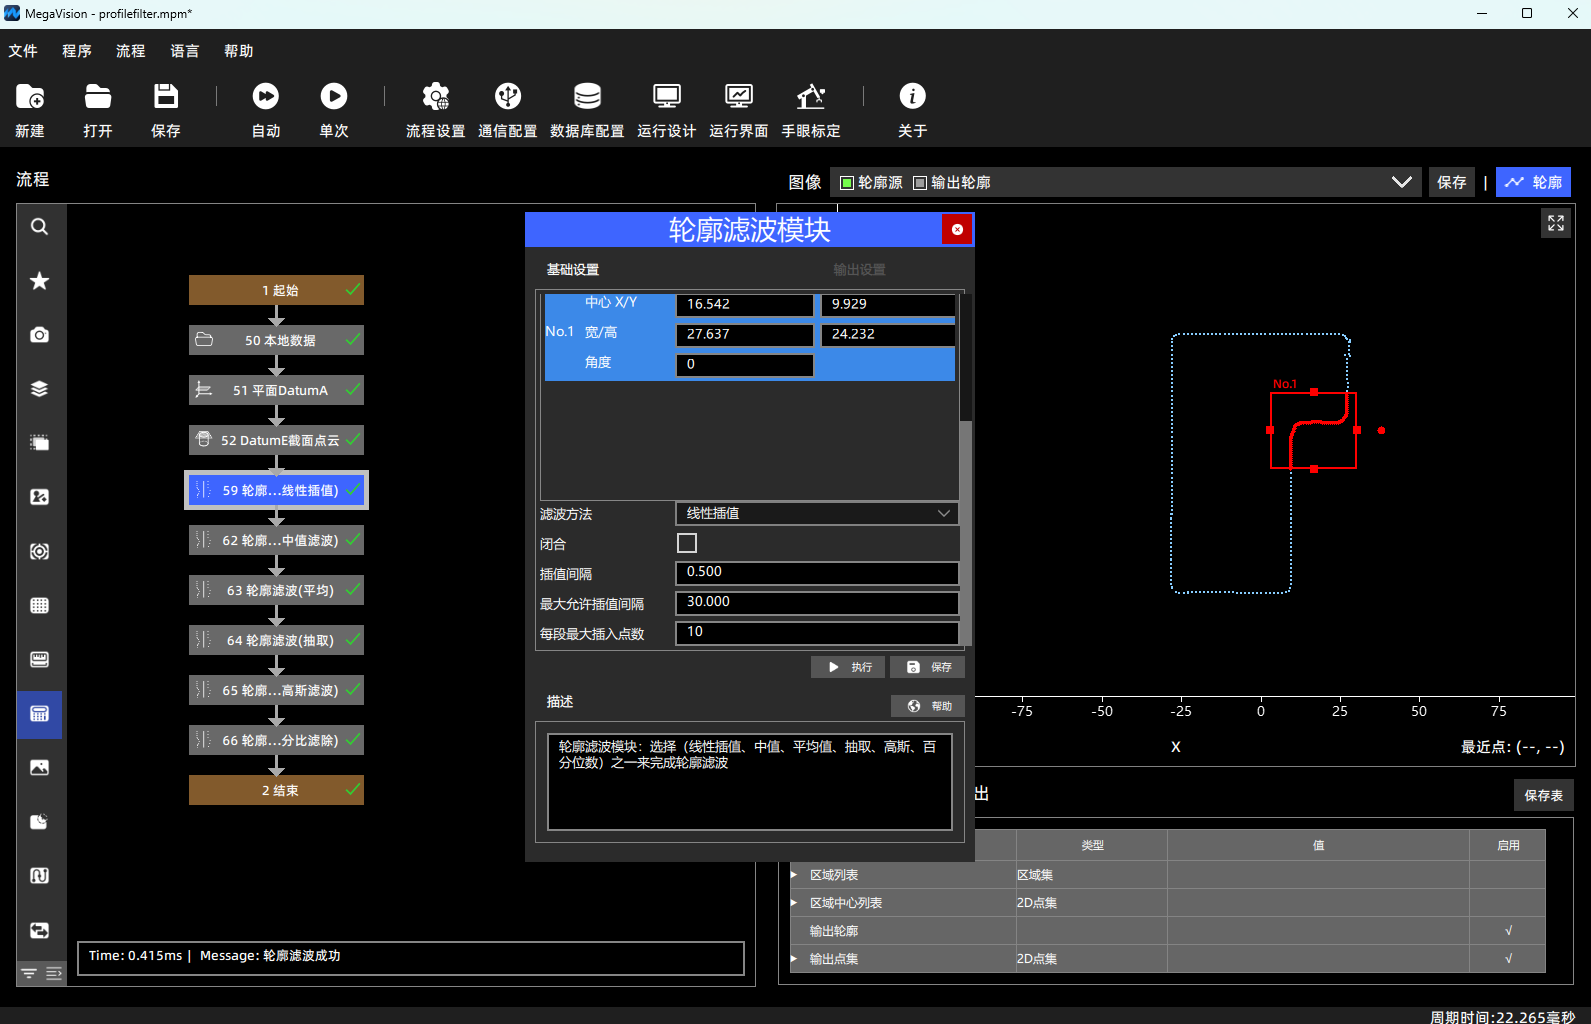Toggle the 轮廓源 checkbox

(847, 183)
